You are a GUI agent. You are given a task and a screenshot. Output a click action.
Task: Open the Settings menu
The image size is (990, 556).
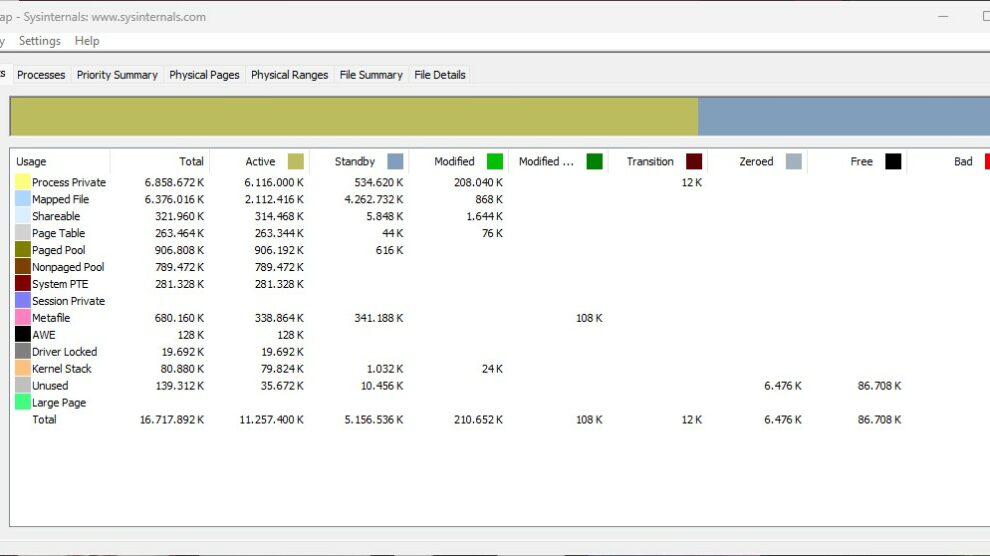point(40,41)
